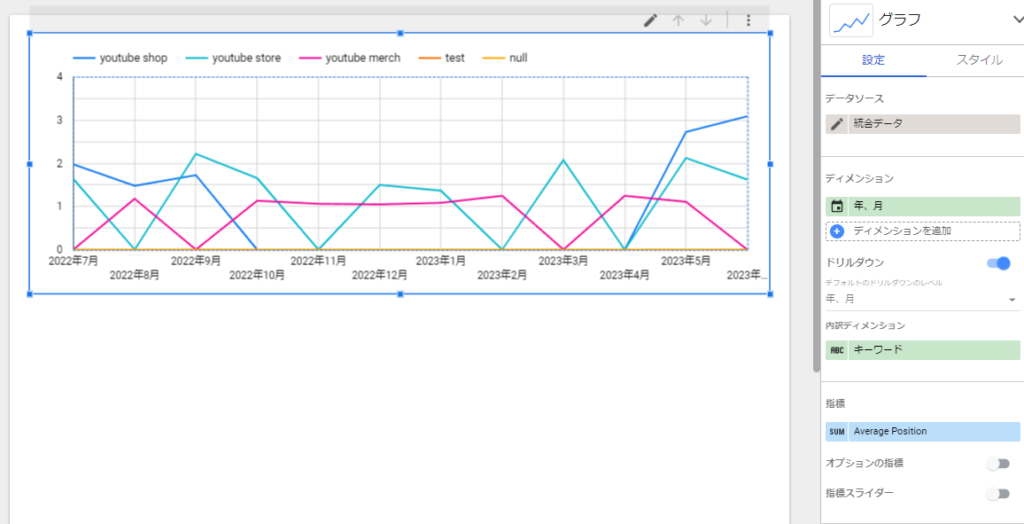Click ディメンションを追加 button
Image resolution: width=1024 pixels, height=524 pixels.
pos(901,231)
